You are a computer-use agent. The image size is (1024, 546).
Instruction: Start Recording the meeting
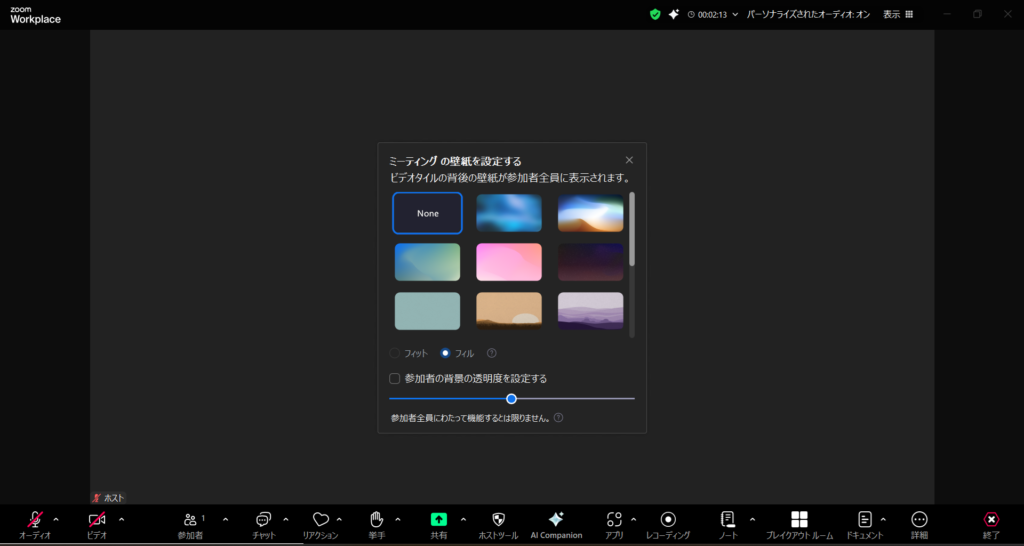tap(668, 520)
